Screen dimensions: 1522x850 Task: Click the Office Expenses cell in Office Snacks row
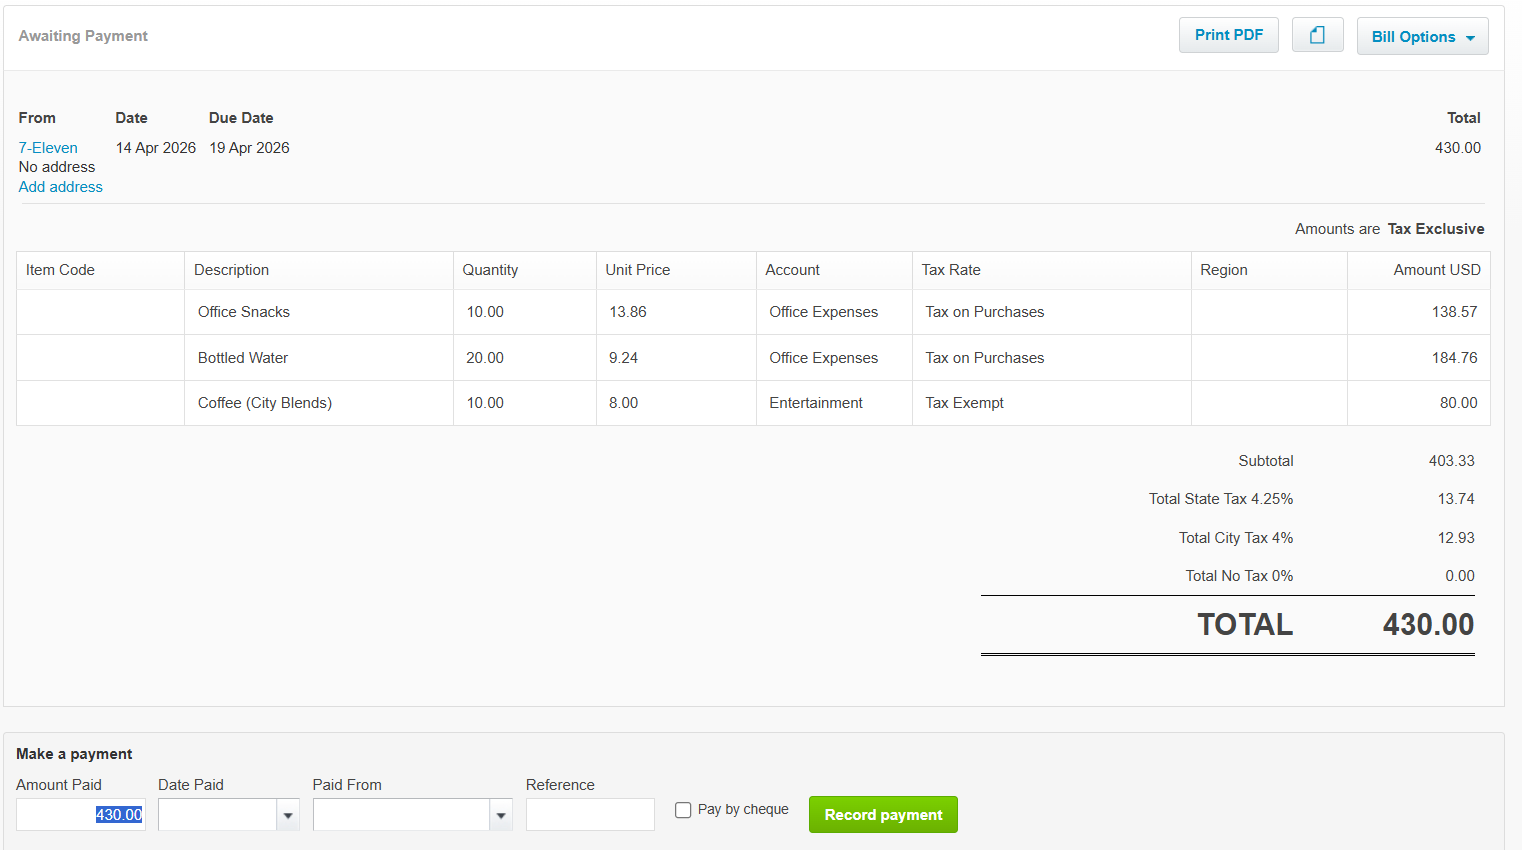coord(834,312)
